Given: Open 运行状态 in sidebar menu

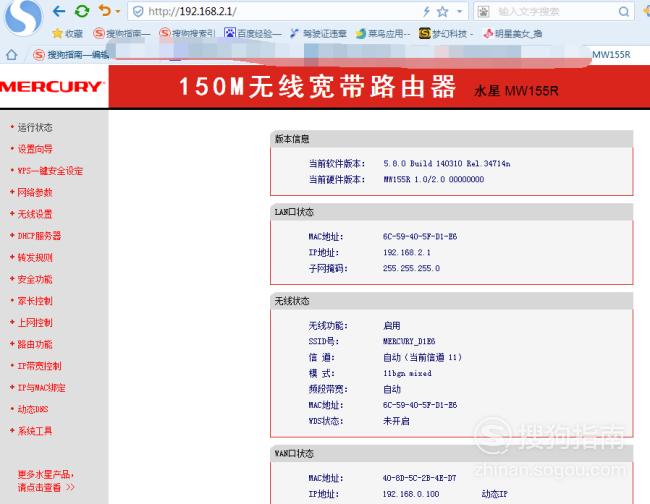Looking at the screenshot, I should point(35,127).
